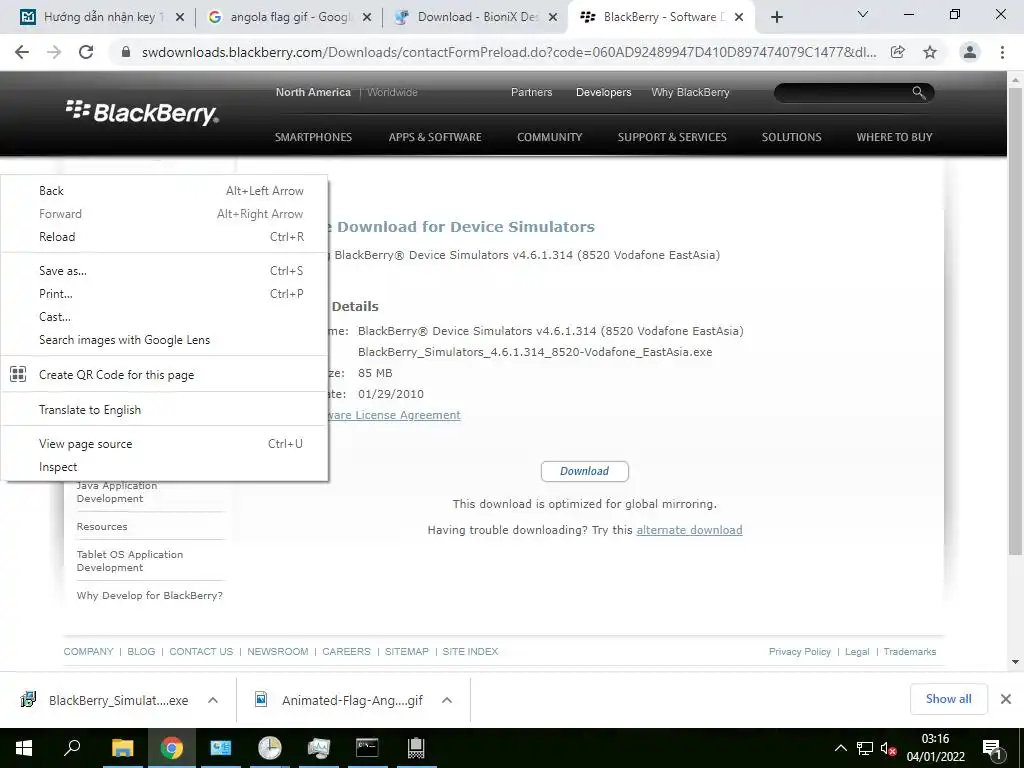Close the angola flag gif Google tab
The width and height of the screenshot is (1024, 768).
tap(367, 18)
